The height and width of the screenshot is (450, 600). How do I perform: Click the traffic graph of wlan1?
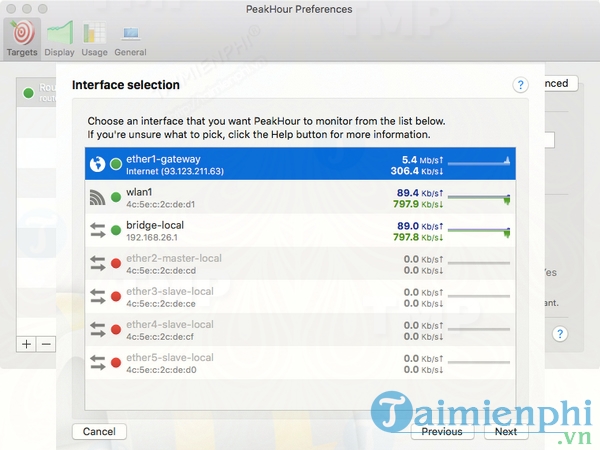coord(479,198)
